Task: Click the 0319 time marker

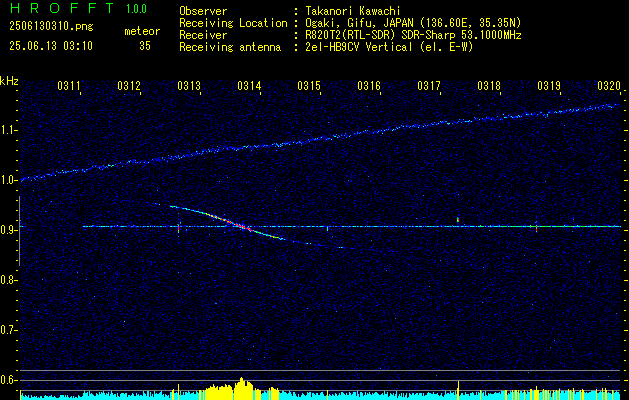Action: [x=549, y=85]
